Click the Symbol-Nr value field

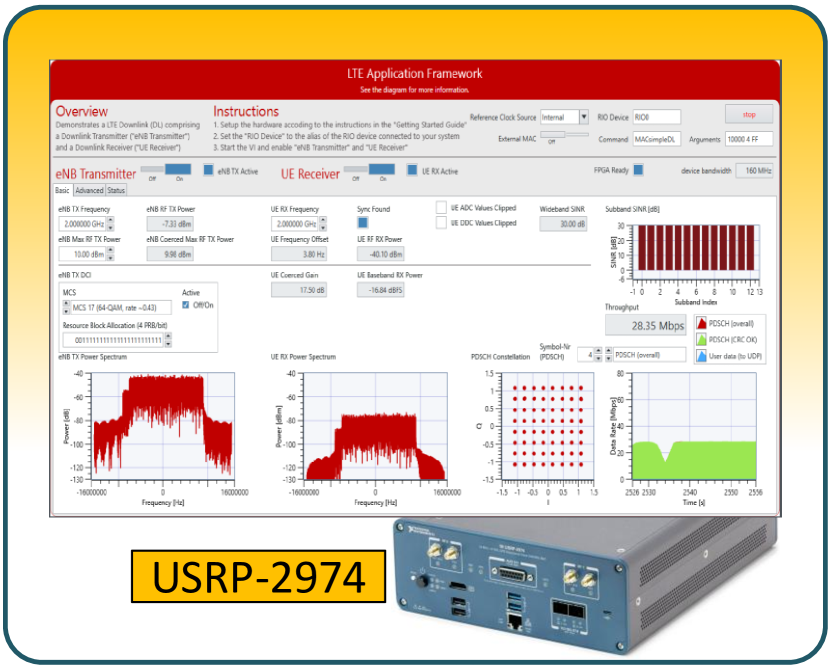click(x=586, y=355)
